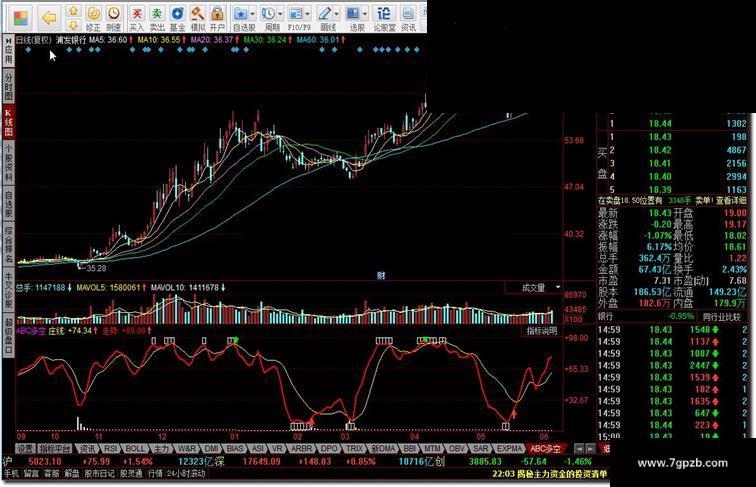The height and width of the screenshot is (487, 756).
Task: Select the TRIX indicator tab
Action: tap(354, 448)
